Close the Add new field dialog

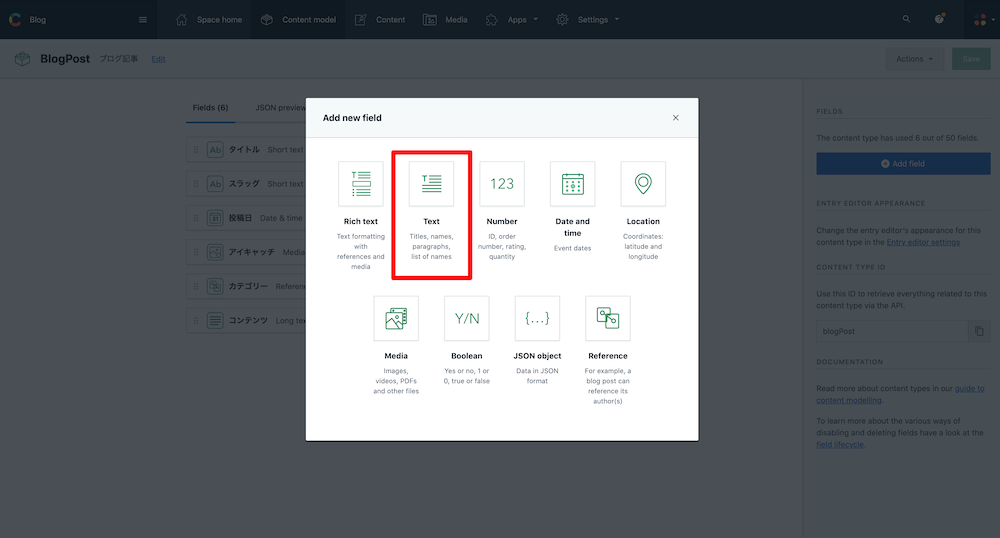[675, 118]
